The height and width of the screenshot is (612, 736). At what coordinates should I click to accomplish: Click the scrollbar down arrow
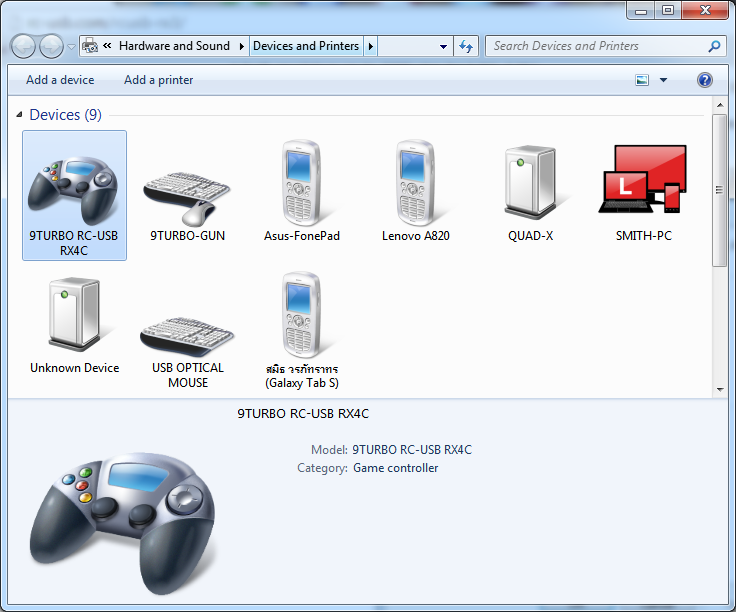pyautogui.click(x=720, y=390)
